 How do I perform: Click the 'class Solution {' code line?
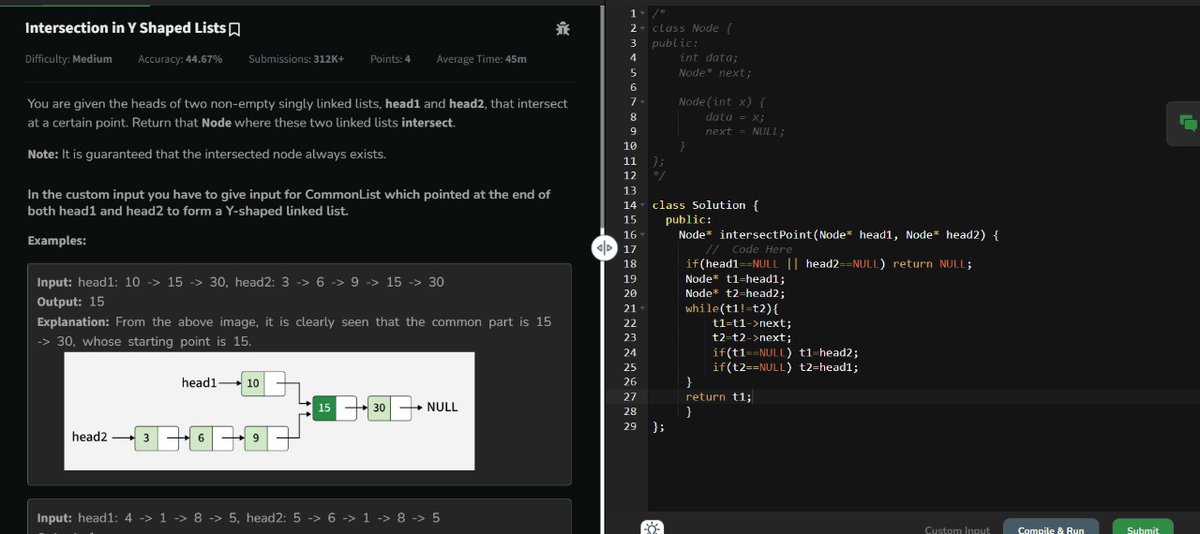705,205
